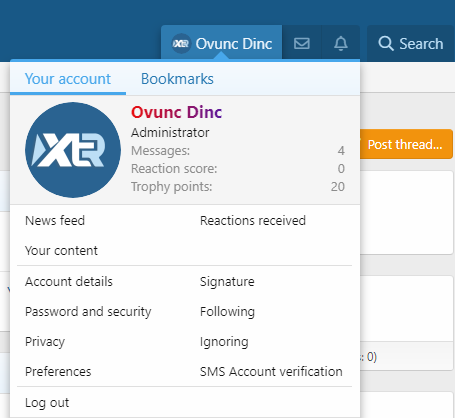Open News feed
455x418 pixels.
pyautogui.click(x=55, y=220)
